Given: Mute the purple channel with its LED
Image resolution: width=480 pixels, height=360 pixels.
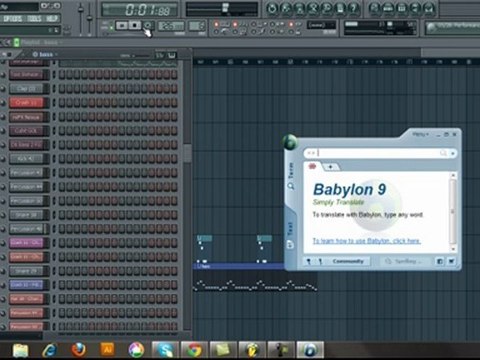Looking at the screenshot, I should pyautogui.click(x=3, y=243).
